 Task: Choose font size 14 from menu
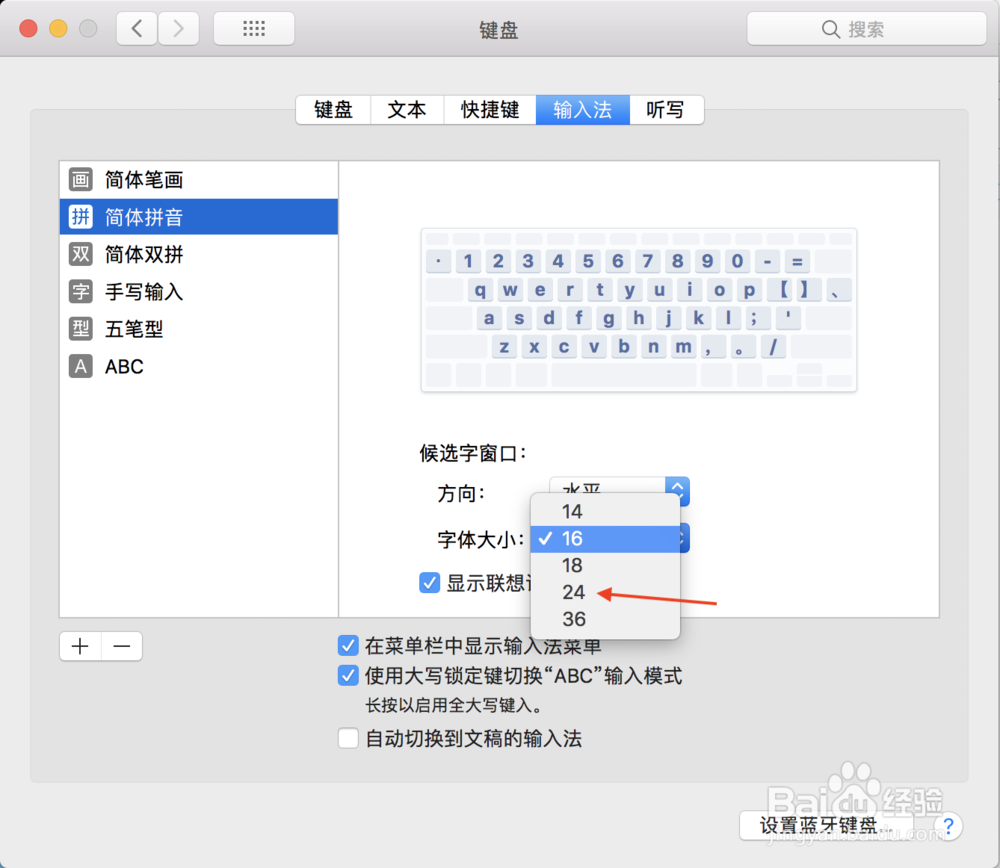[605, 511]
